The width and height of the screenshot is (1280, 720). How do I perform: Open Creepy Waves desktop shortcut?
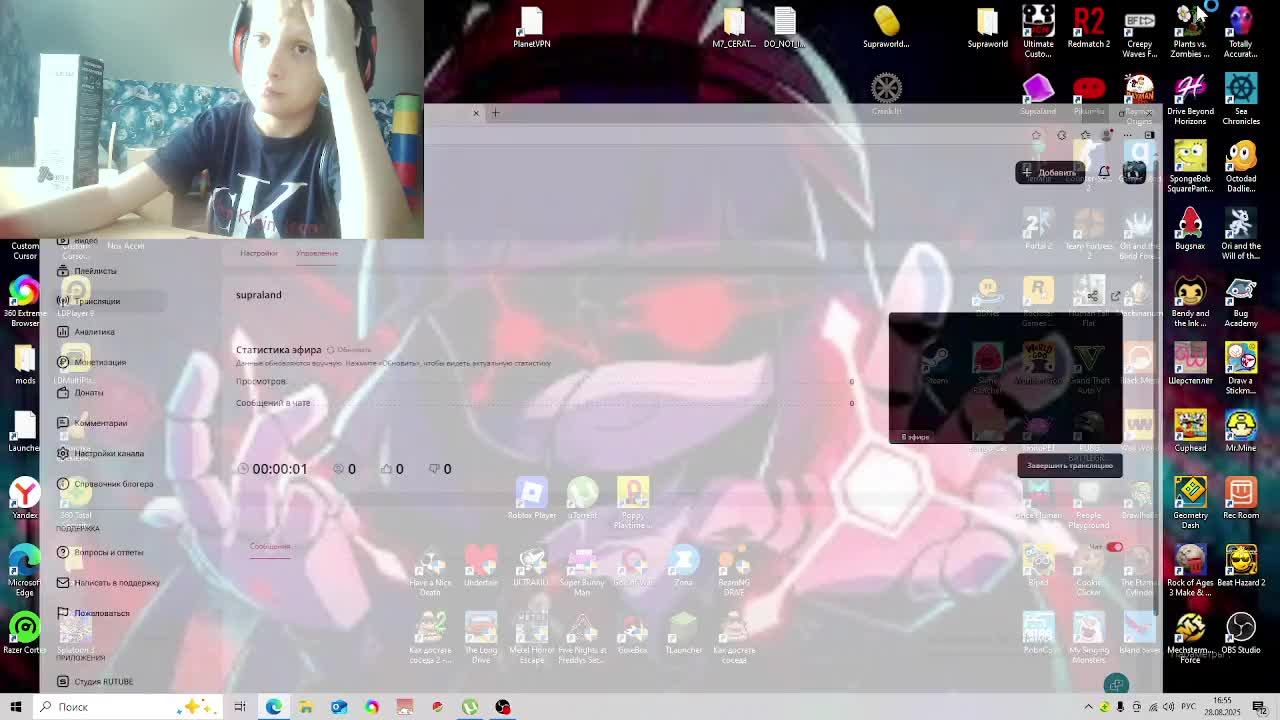click(x=1139, y=31)
